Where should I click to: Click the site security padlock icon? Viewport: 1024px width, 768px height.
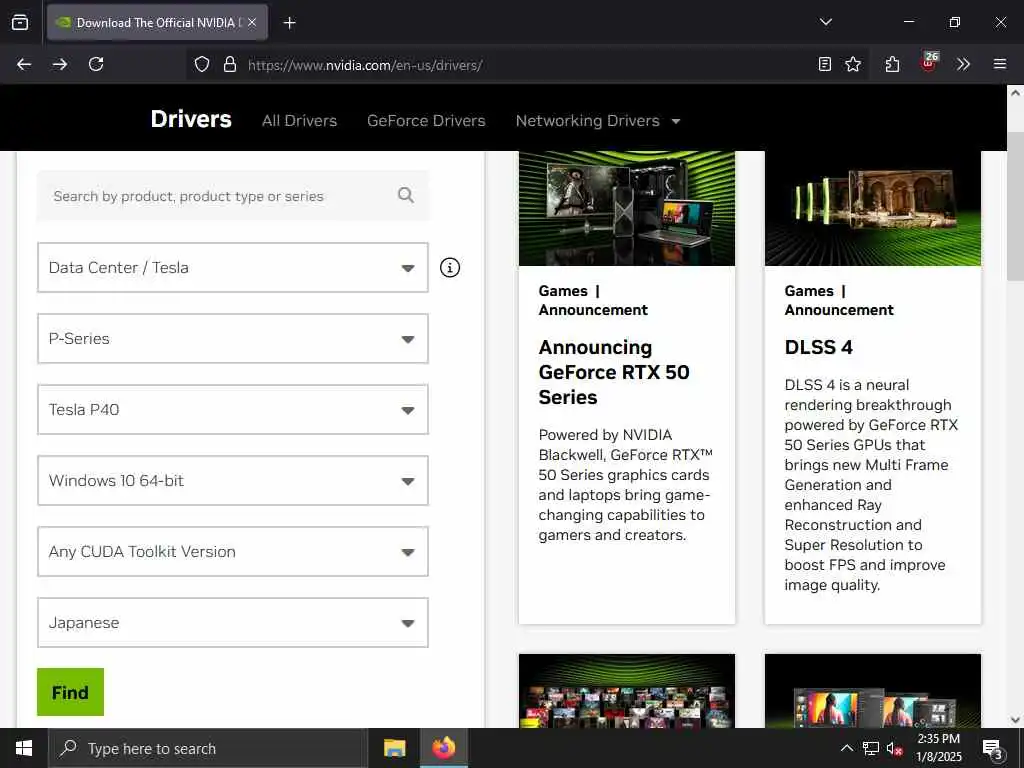pos(229,65)
